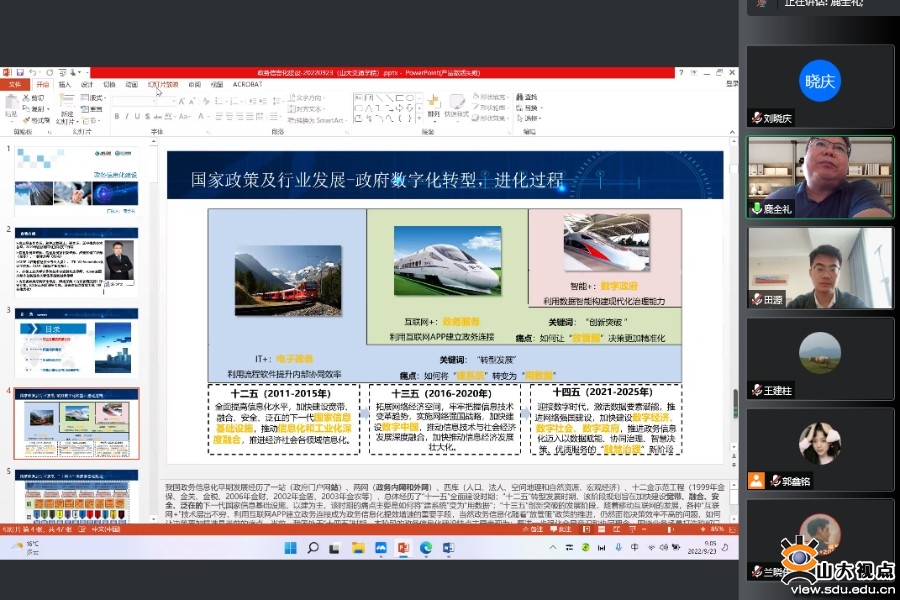Toggle justify text alignment

(x=250, y=117)
